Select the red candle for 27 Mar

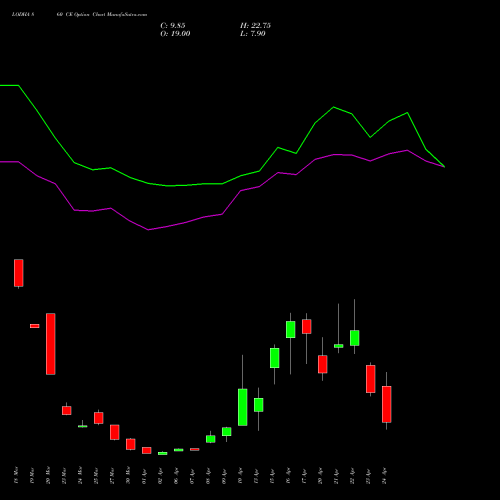coord(115,432)
